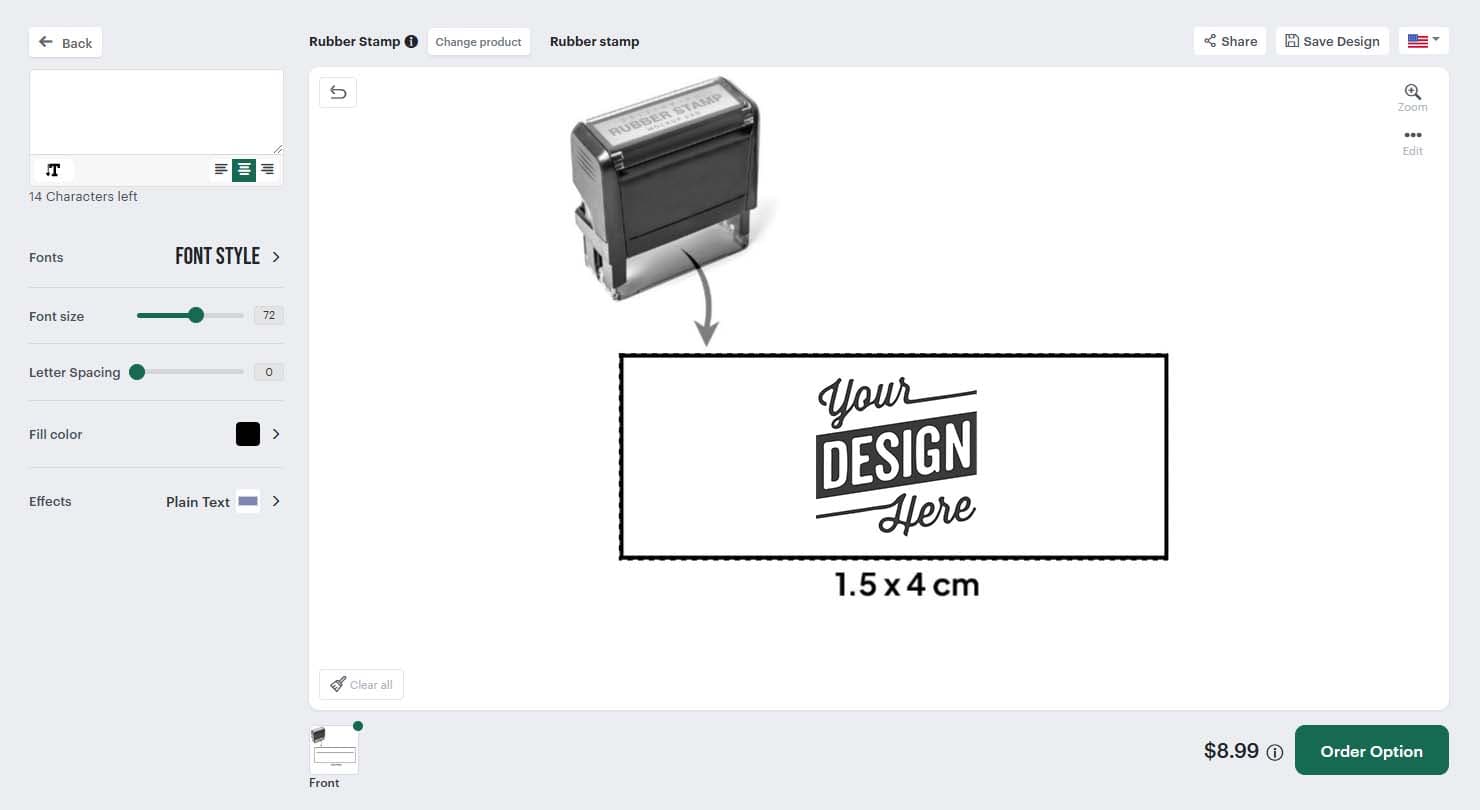Image resolution: width=1480 pixels, height=810 pixels.
Task: Click the undo arrow icon on canvas
Action: [x=338, y=93]
